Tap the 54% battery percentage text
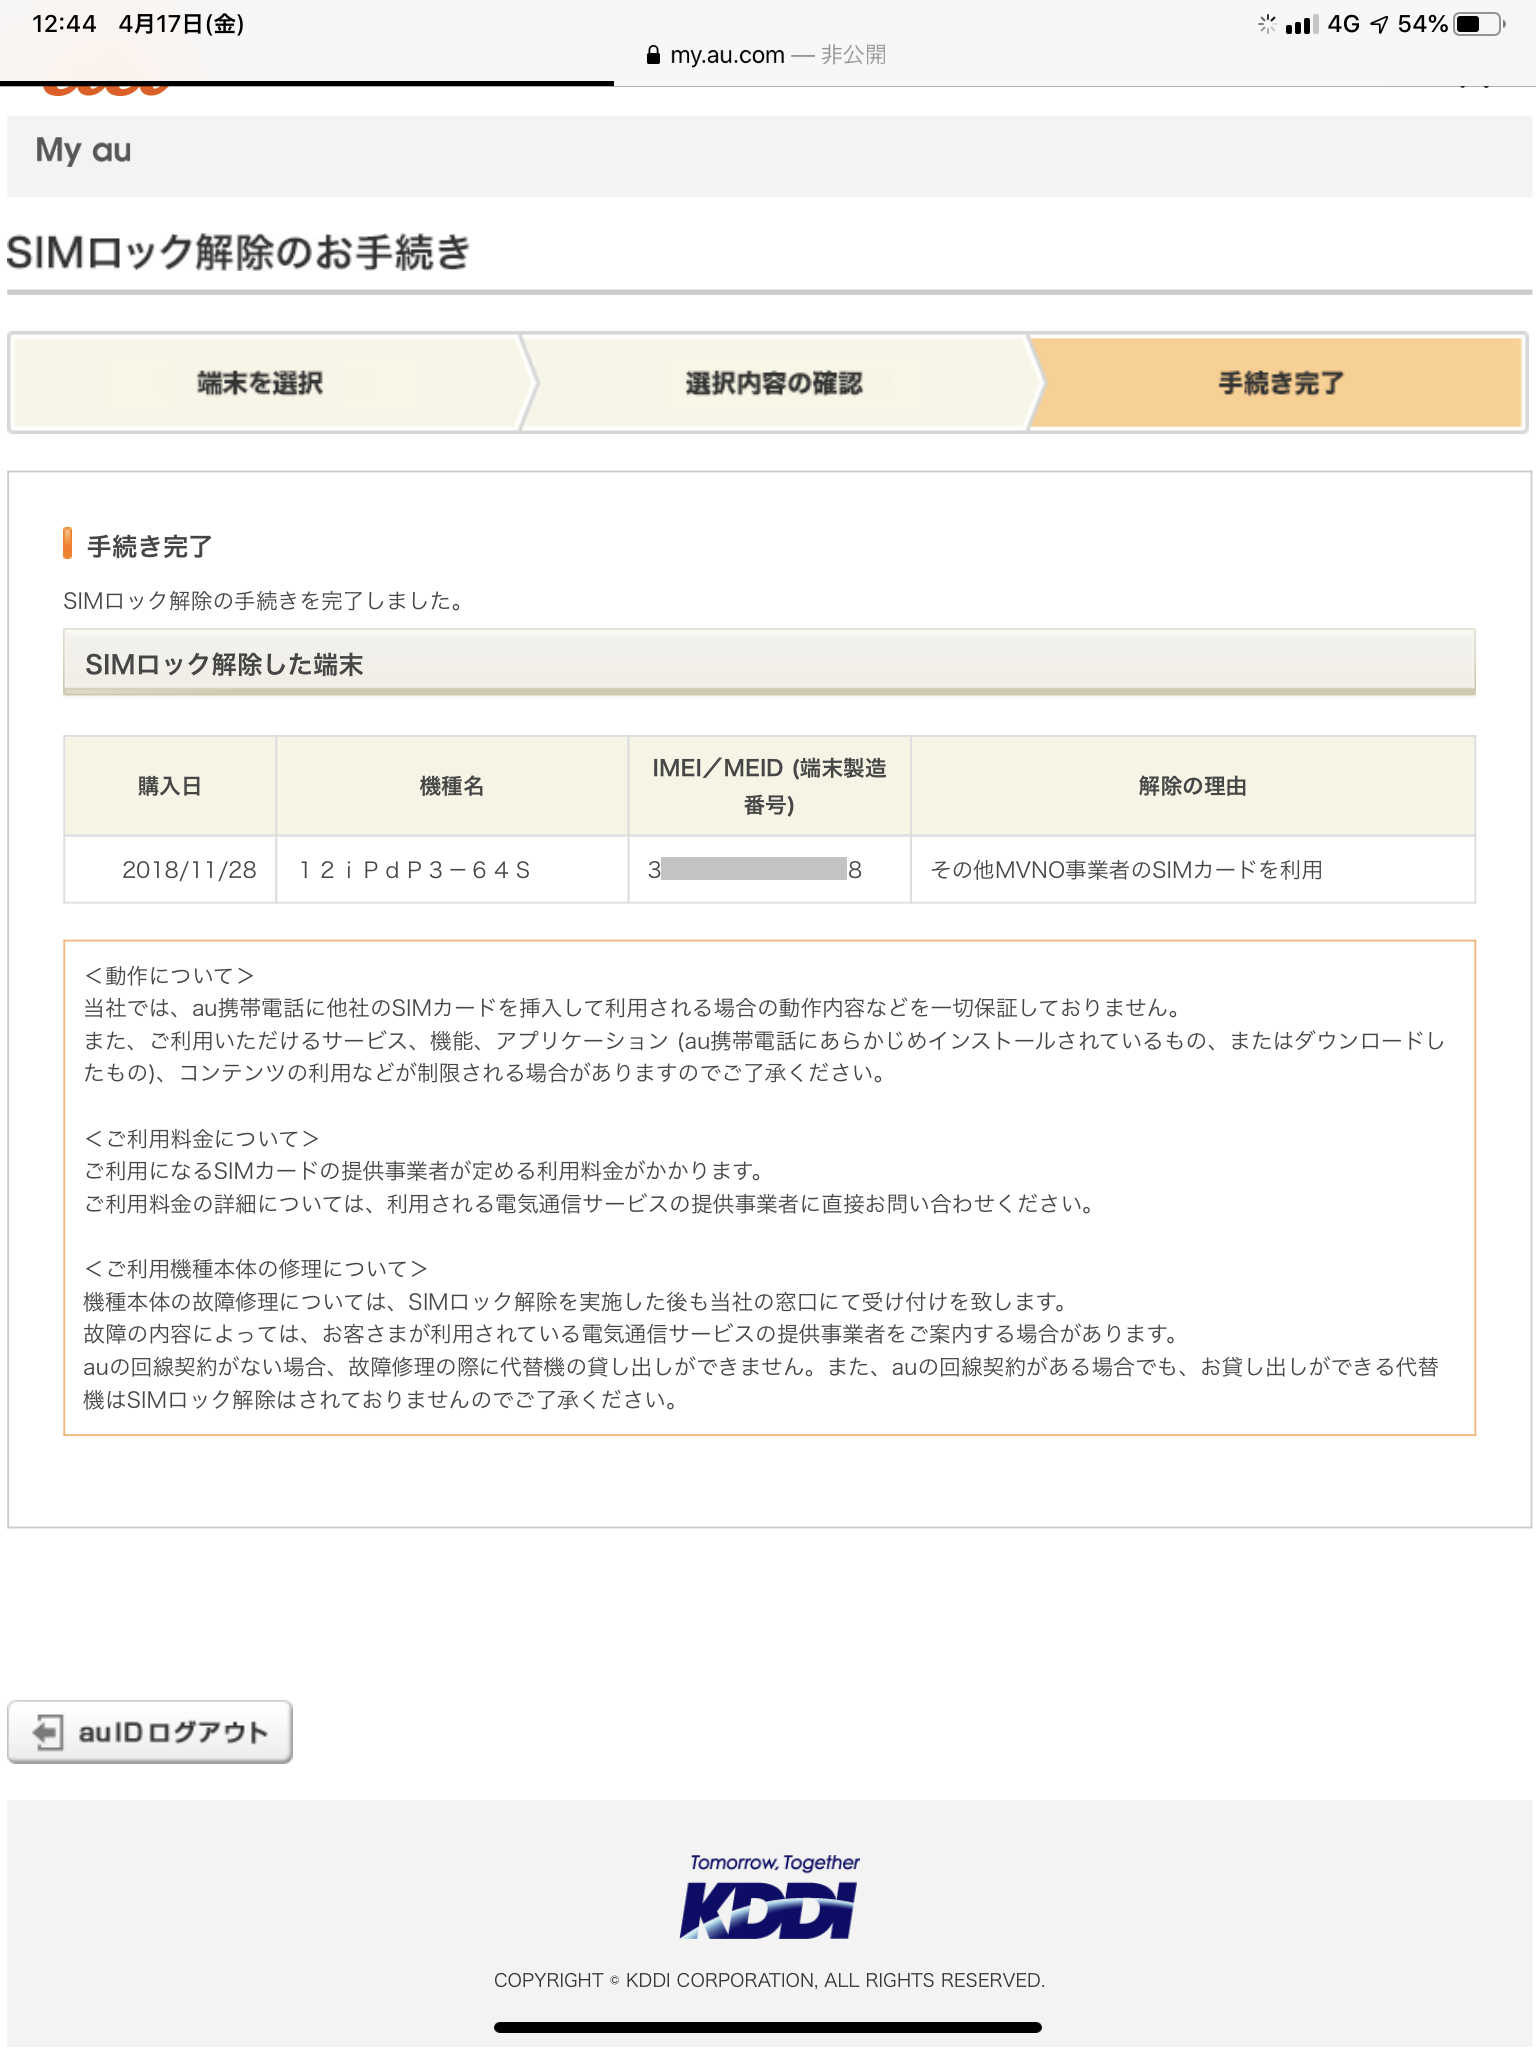Viewport: 1536px width, 2048px height. (1423, 24)
